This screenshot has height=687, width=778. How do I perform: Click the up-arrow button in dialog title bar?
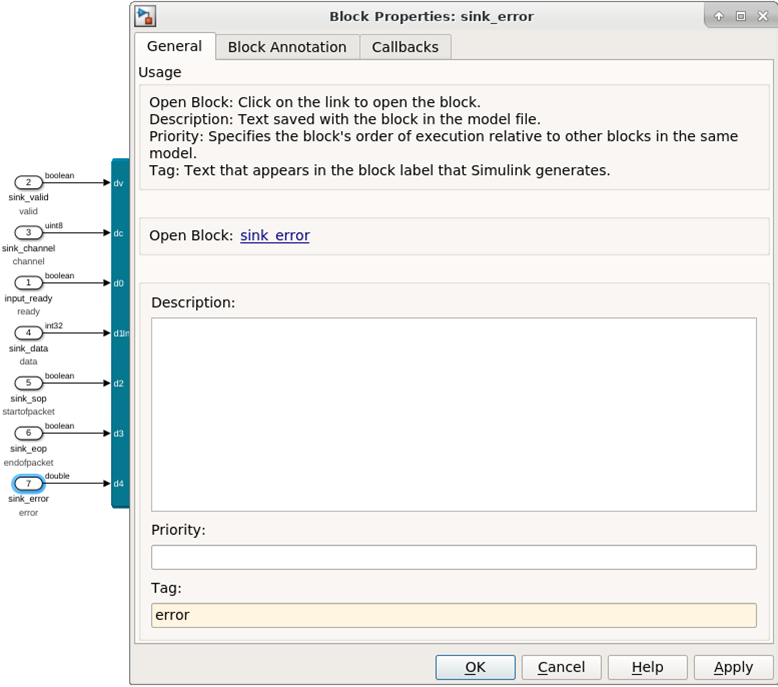718,16
